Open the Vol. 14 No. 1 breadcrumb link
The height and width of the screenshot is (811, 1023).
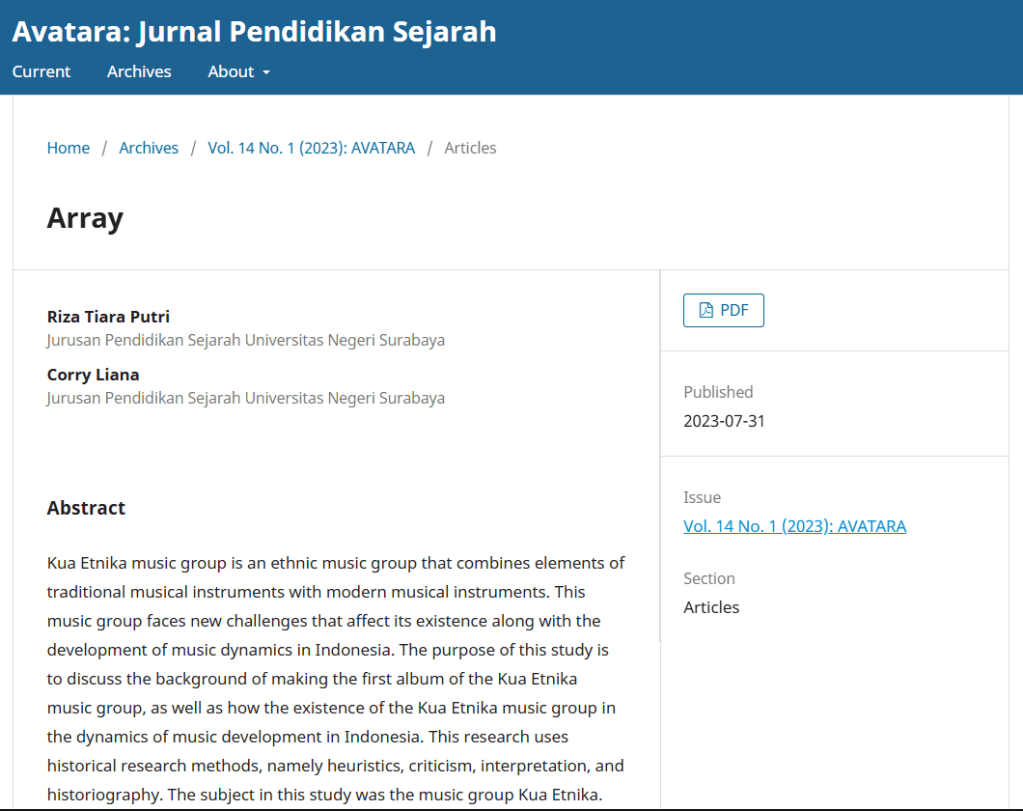311,148
